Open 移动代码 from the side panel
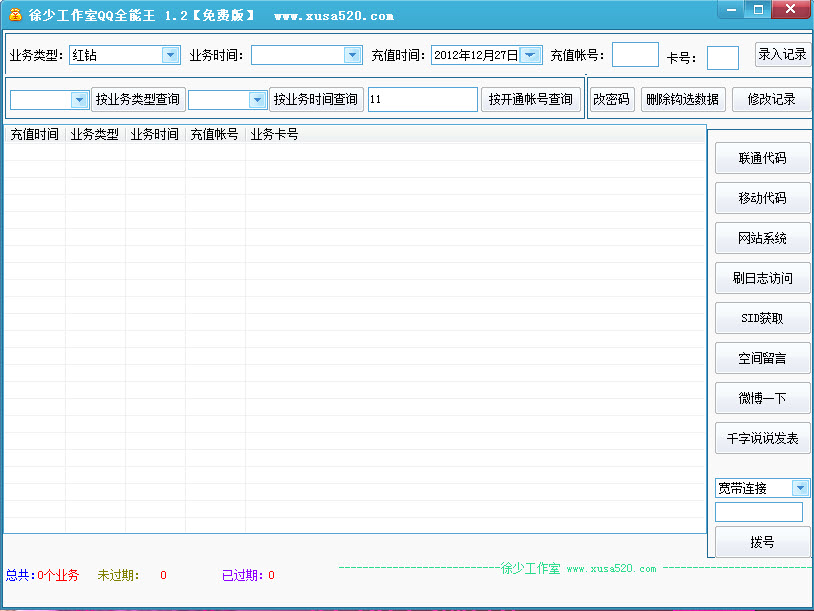Screen dimensions: 814x611 pos(763,198)
